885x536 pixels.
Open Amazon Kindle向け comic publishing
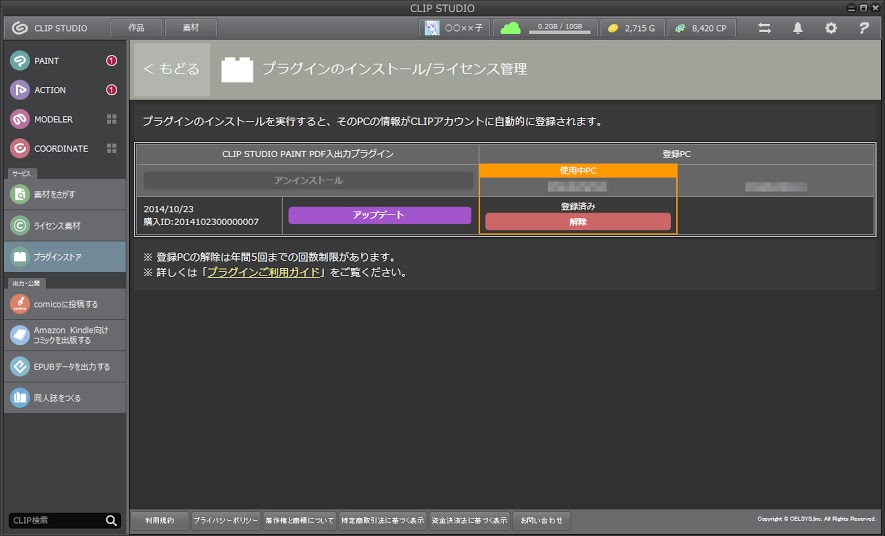(x=65, y=335)
